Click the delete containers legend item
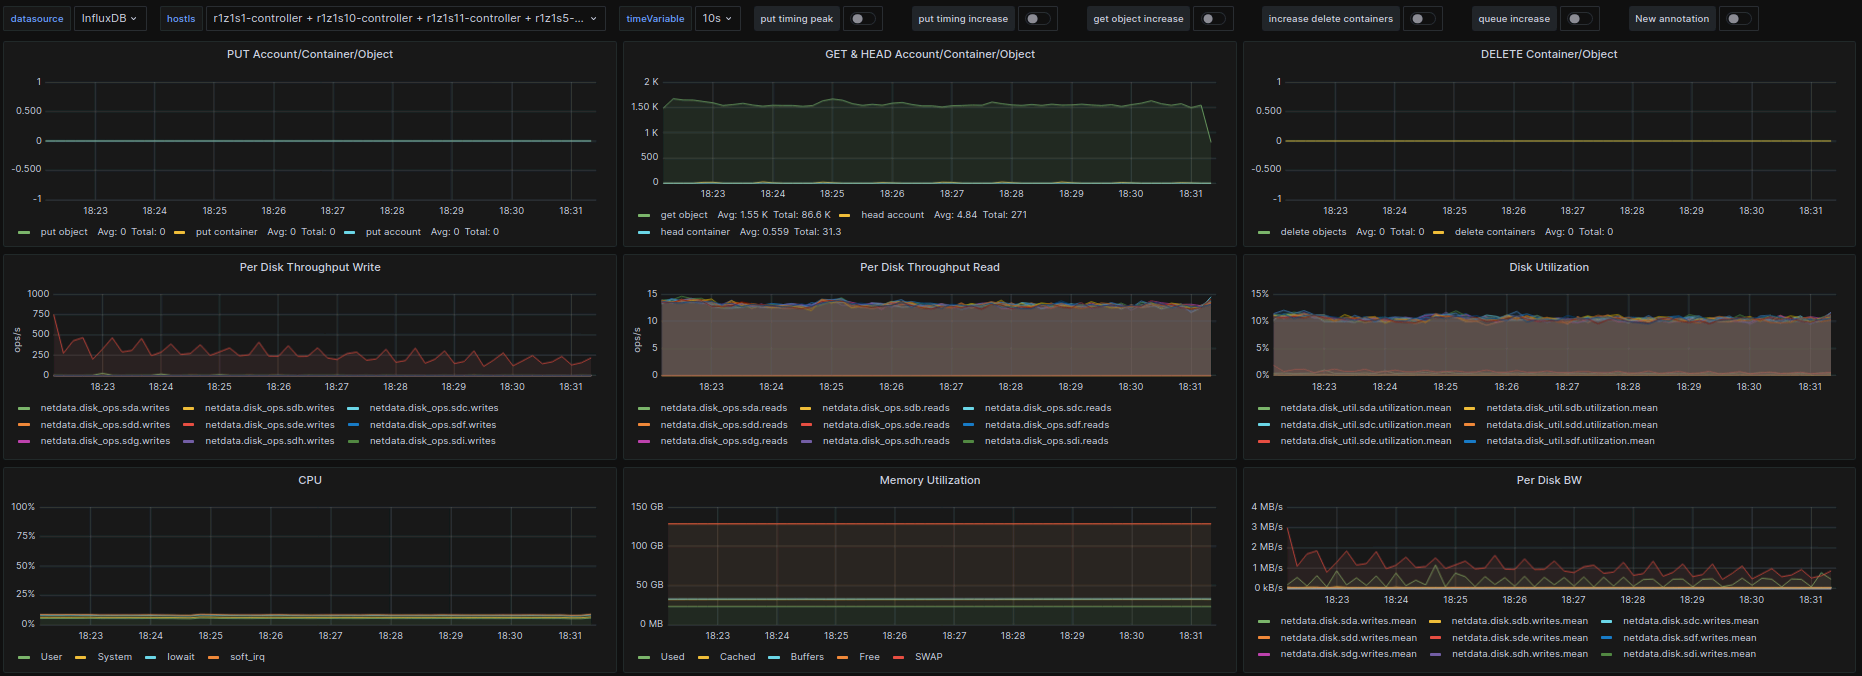The width and height of the screenshot is (1862, 676). click(x=1494, y=232)
